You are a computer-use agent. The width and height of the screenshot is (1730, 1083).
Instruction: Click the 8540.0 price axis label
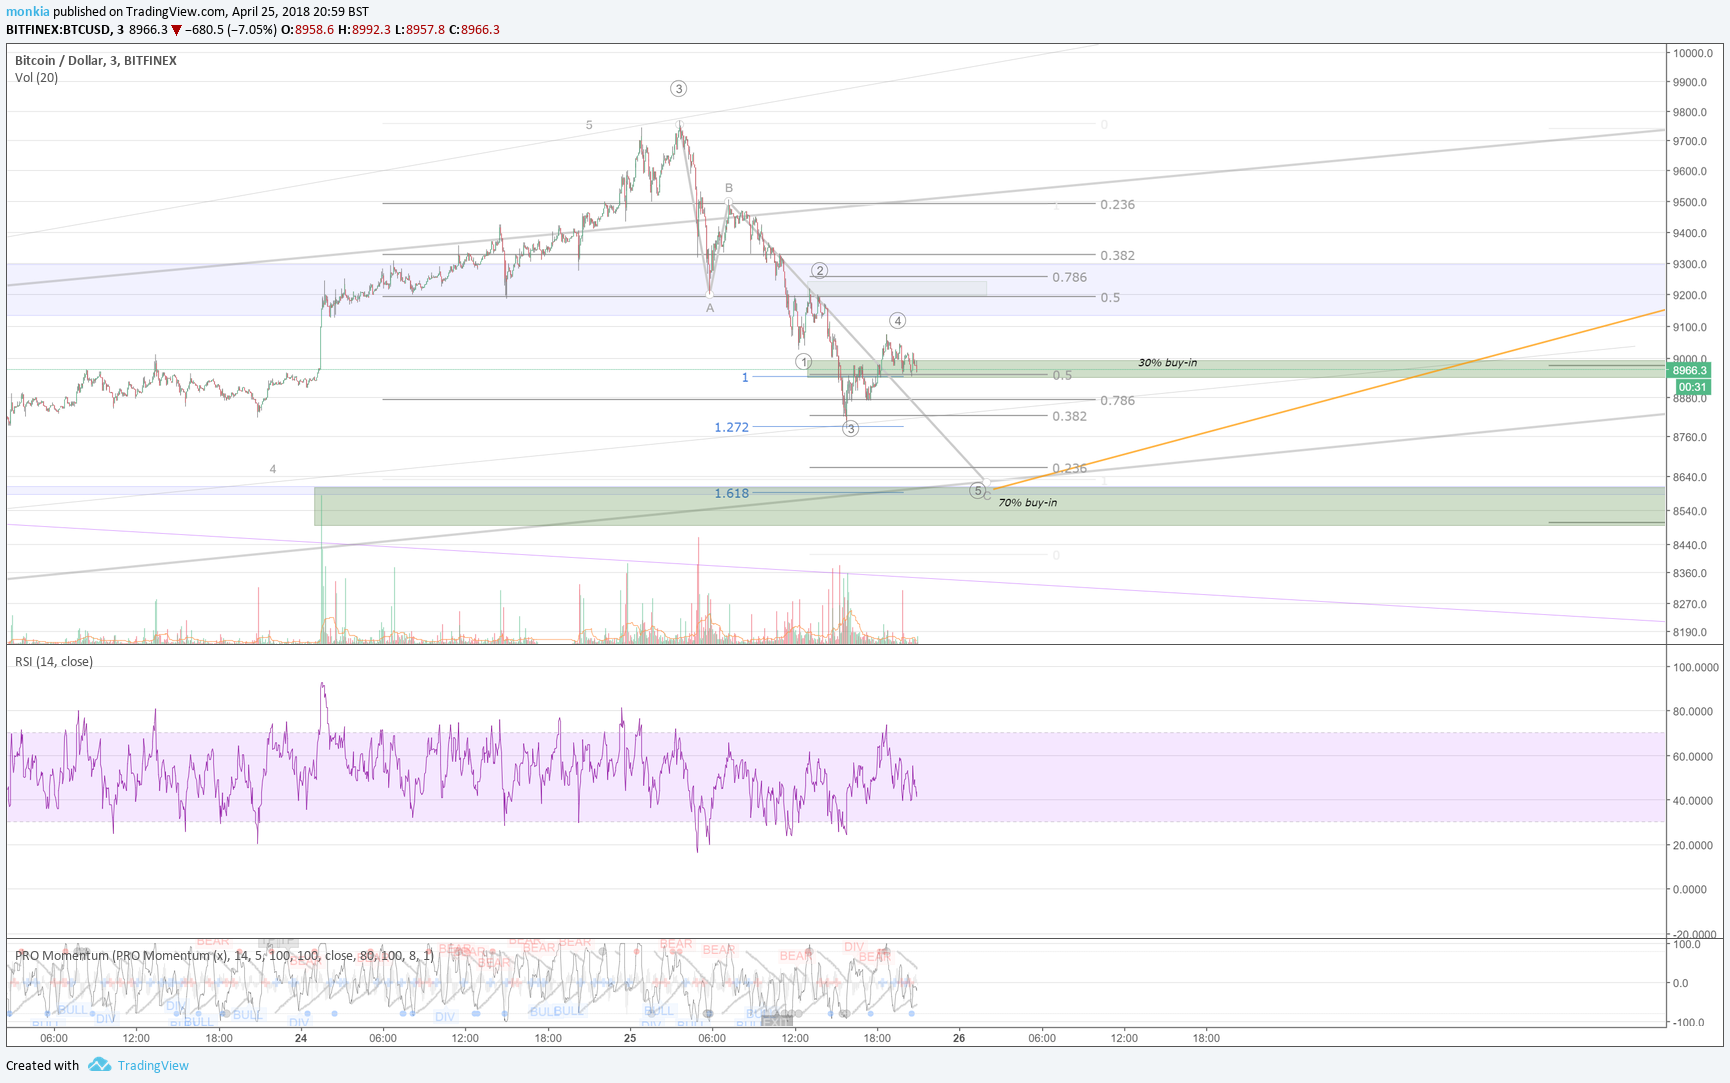tap(1690, 512)
